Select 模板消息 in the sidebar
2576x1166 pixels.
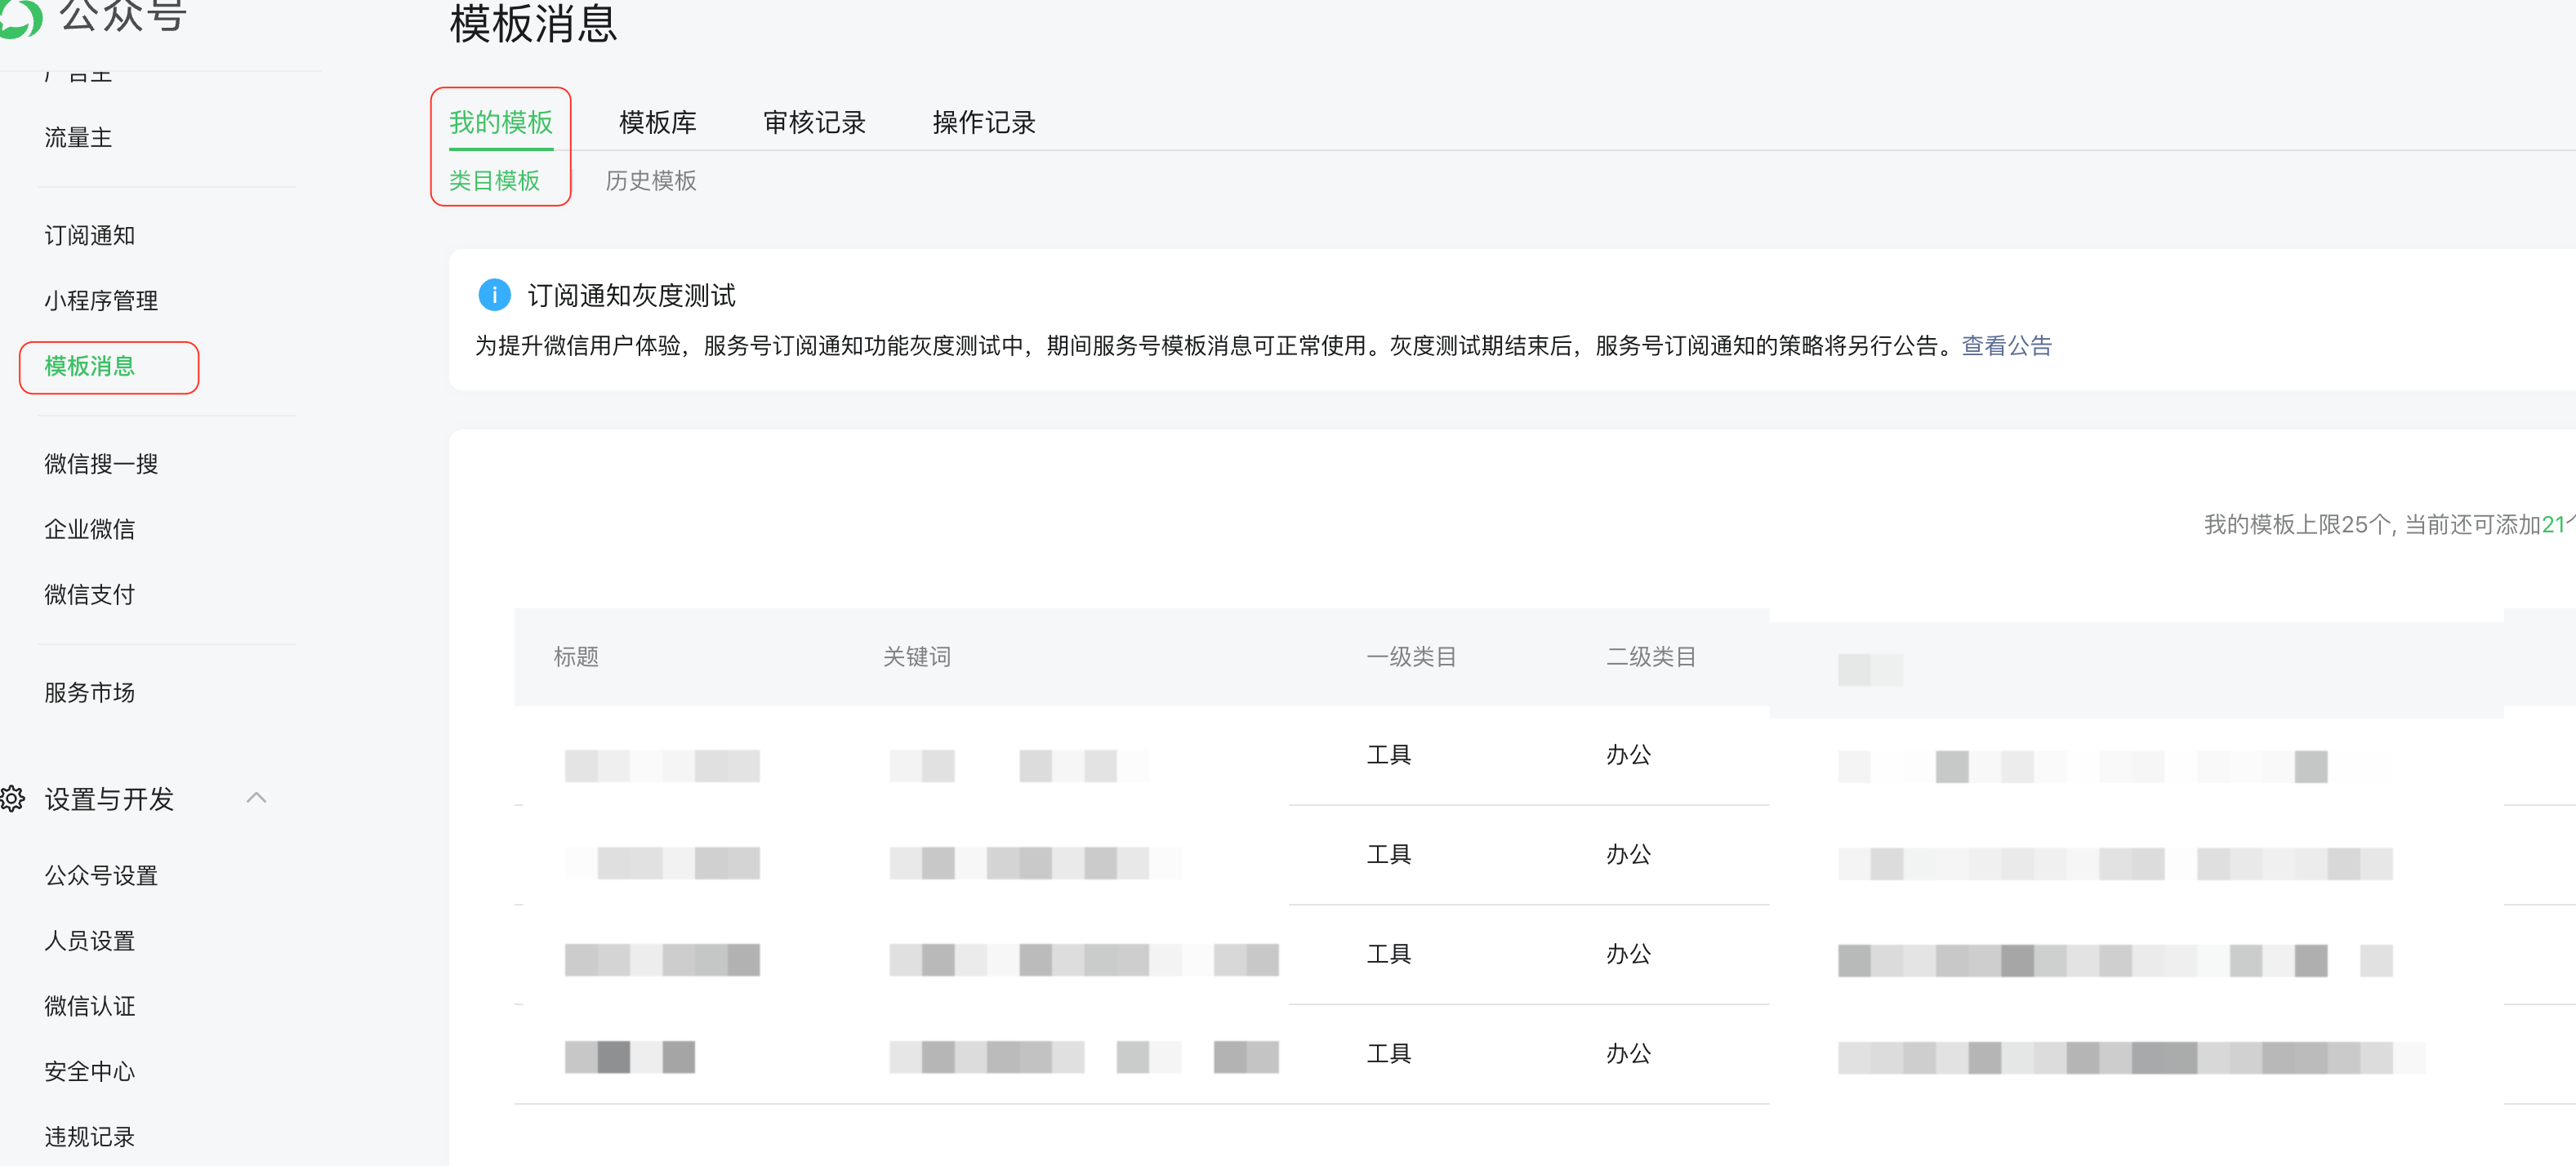point(89,366)
